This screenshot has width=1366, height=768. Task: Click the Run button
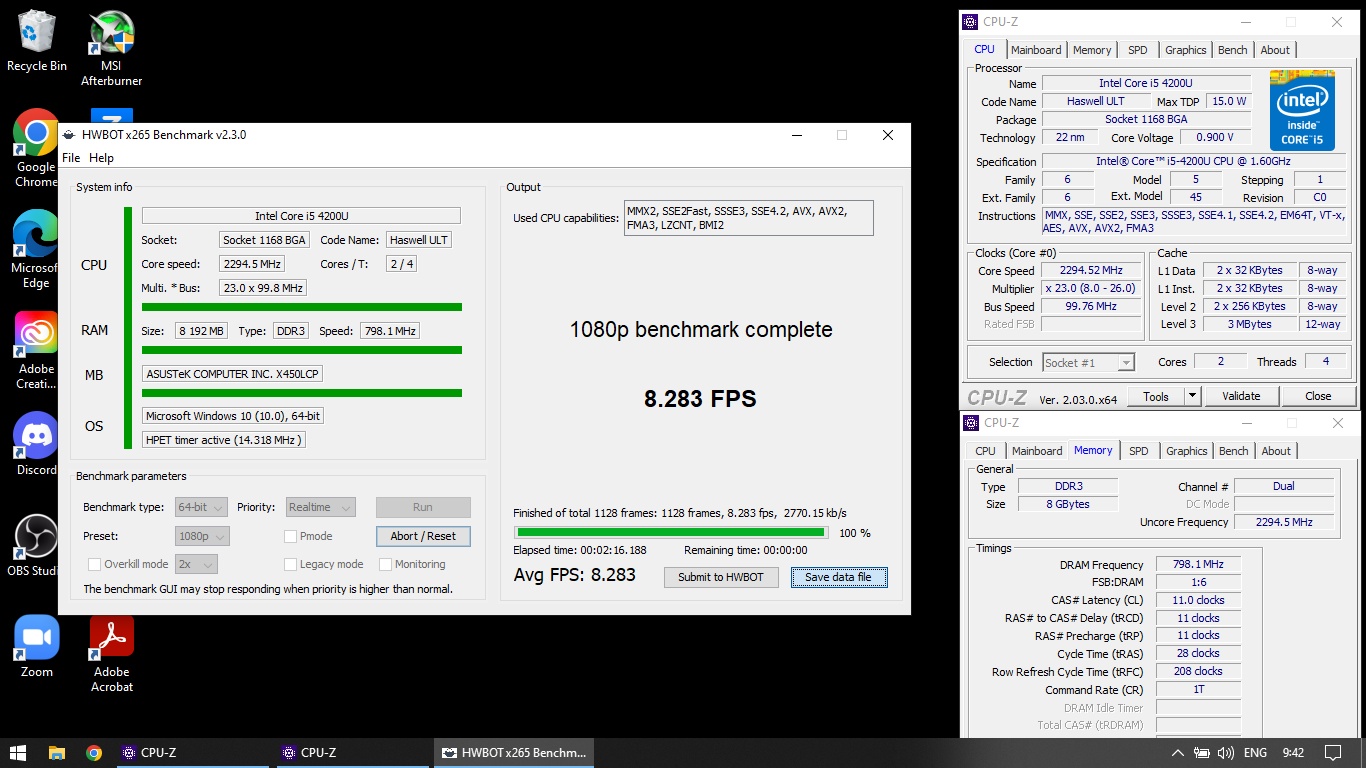tap(423, 507)
